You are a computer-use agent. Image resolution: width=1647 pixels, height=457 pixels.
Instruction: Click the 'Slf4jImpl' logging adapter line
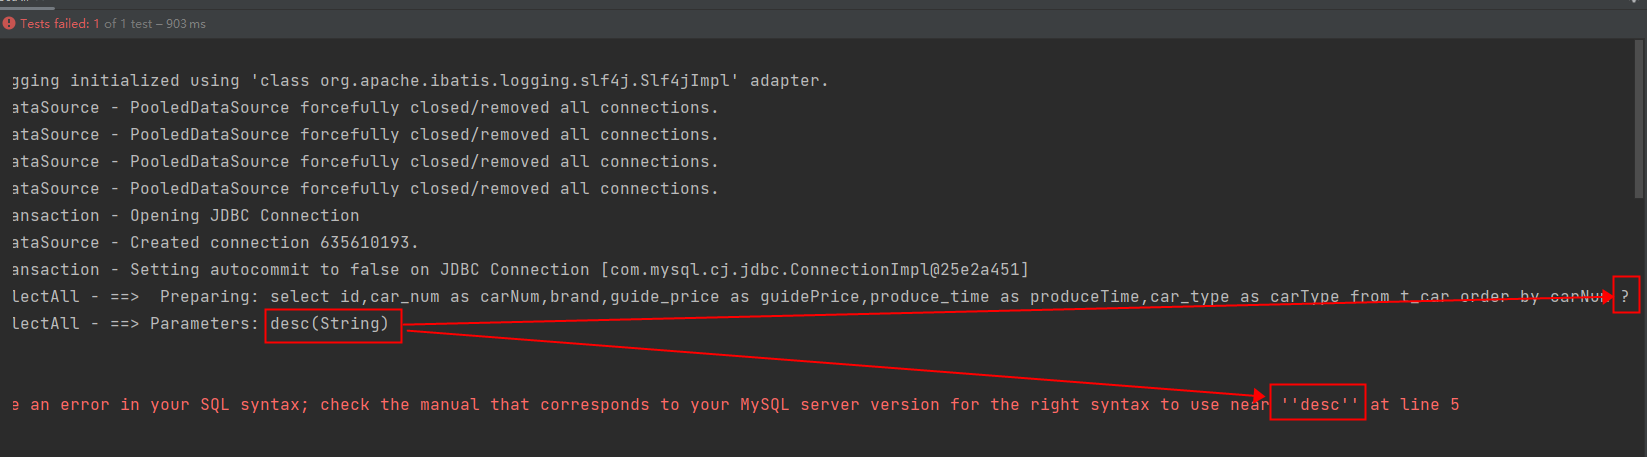click(421, 81)
